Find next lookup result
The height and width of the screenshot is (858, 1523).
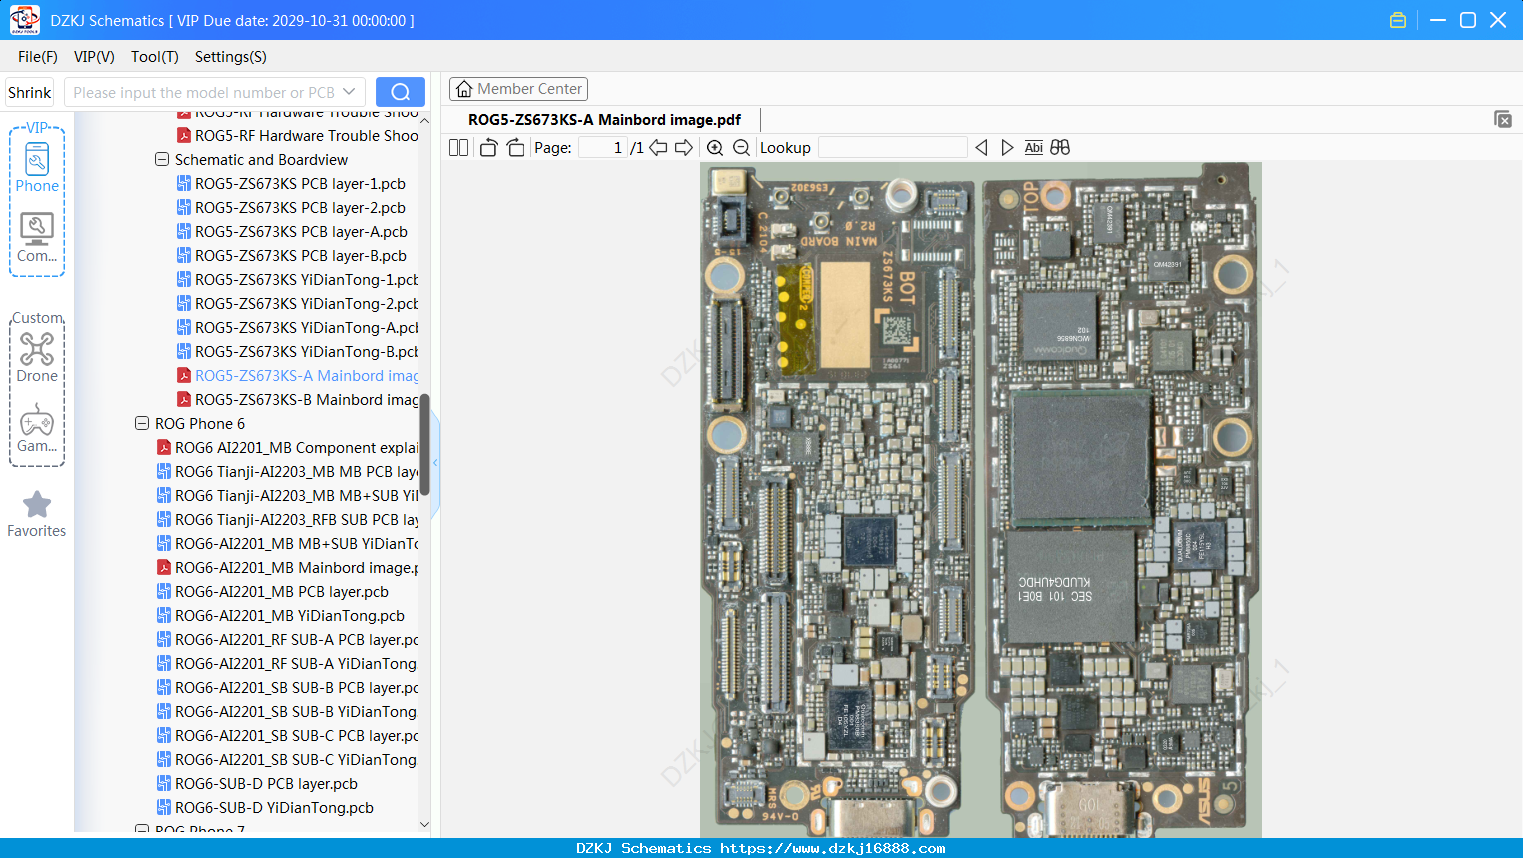click(1007, 148)
